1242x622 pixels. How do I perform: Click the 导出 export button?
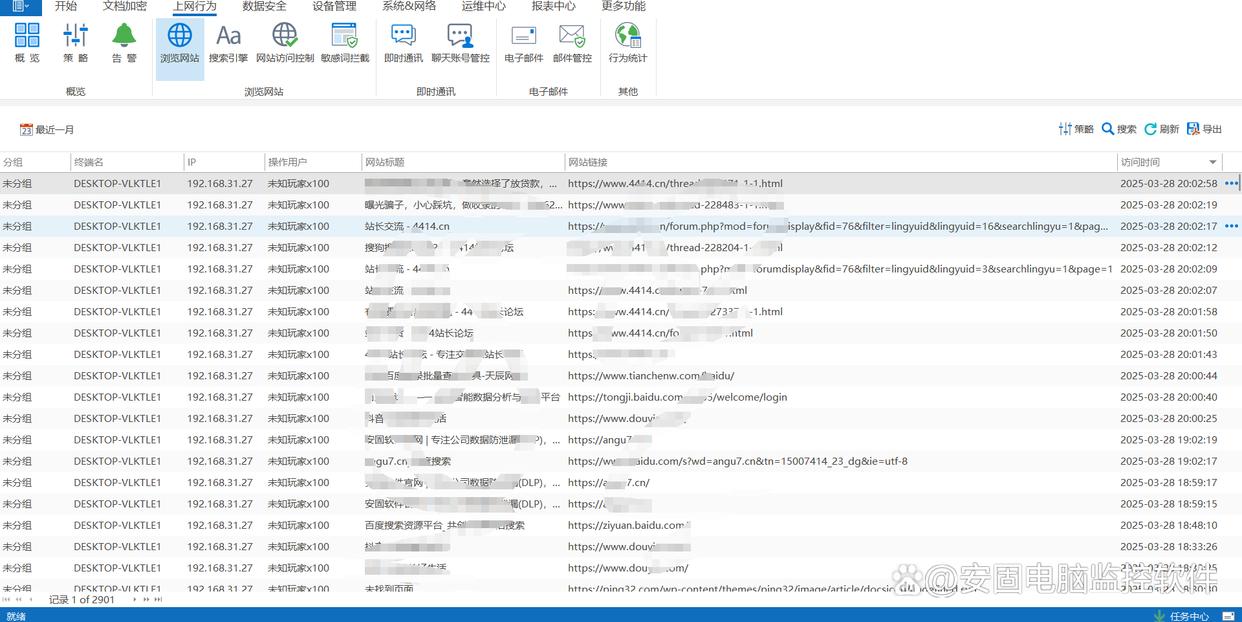tap(1204, 129)
